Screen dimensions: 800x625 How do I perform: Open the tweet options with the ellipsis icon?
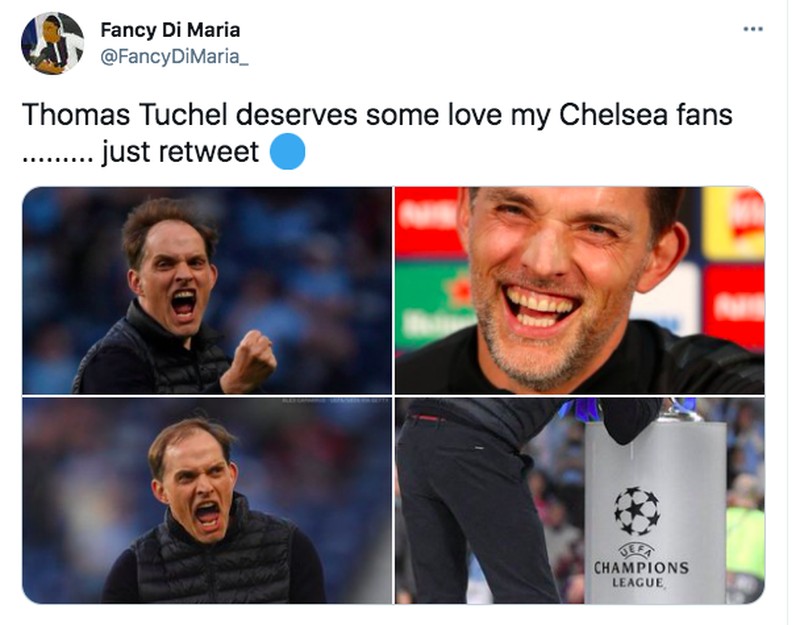pos(750,28)
